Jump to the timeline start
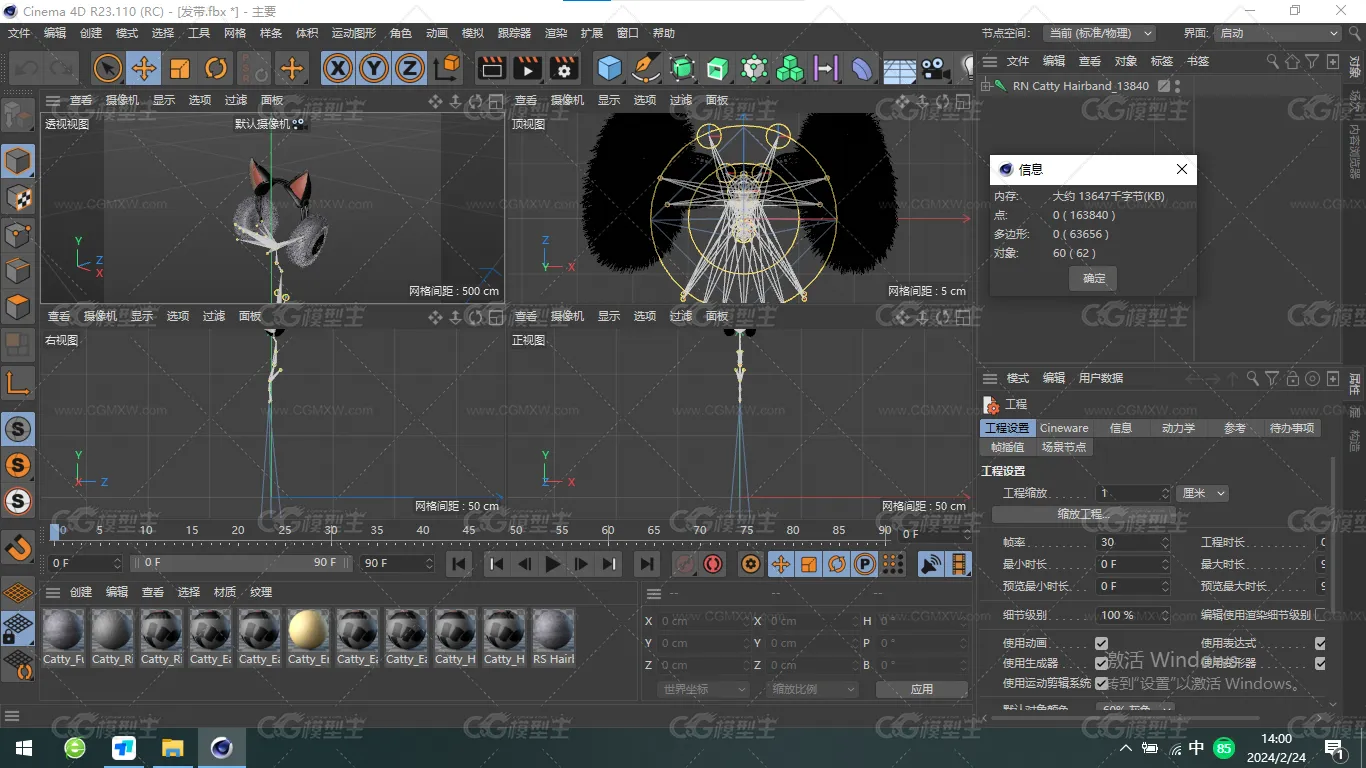 point(459,564)
